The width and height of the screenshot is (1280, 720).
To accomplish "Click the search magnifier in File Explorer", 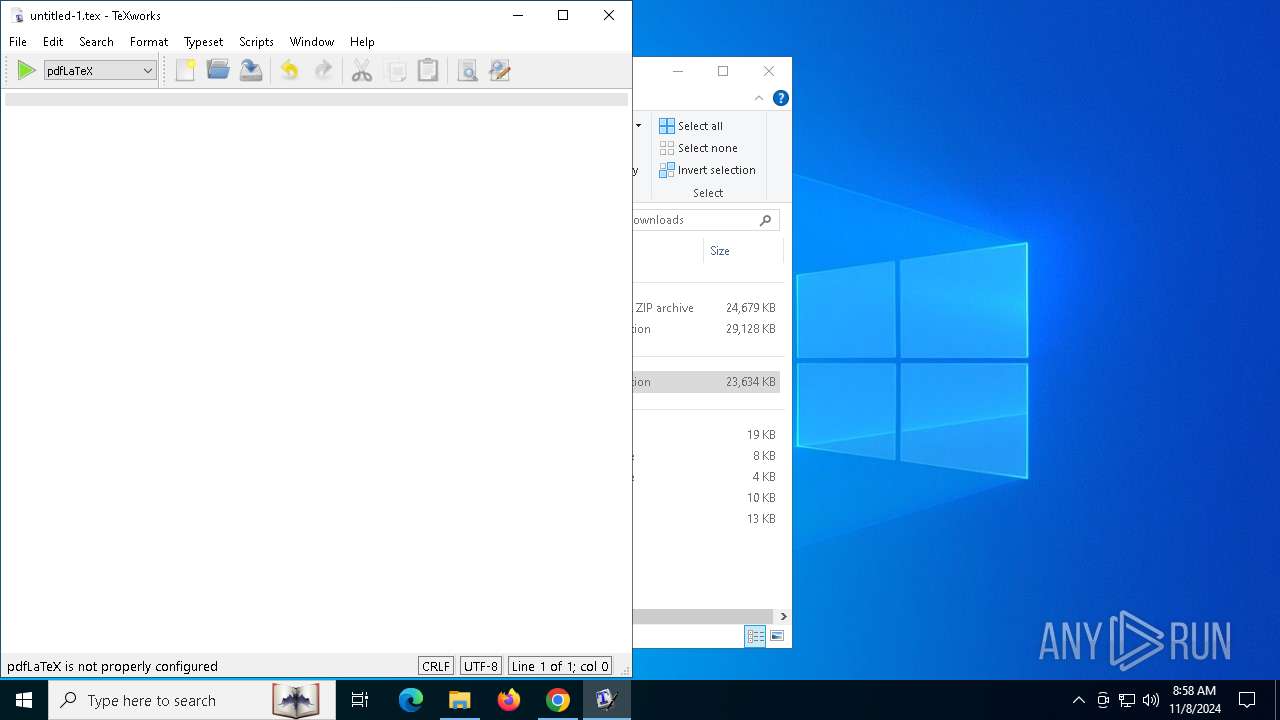I will [x=766, y=220].
